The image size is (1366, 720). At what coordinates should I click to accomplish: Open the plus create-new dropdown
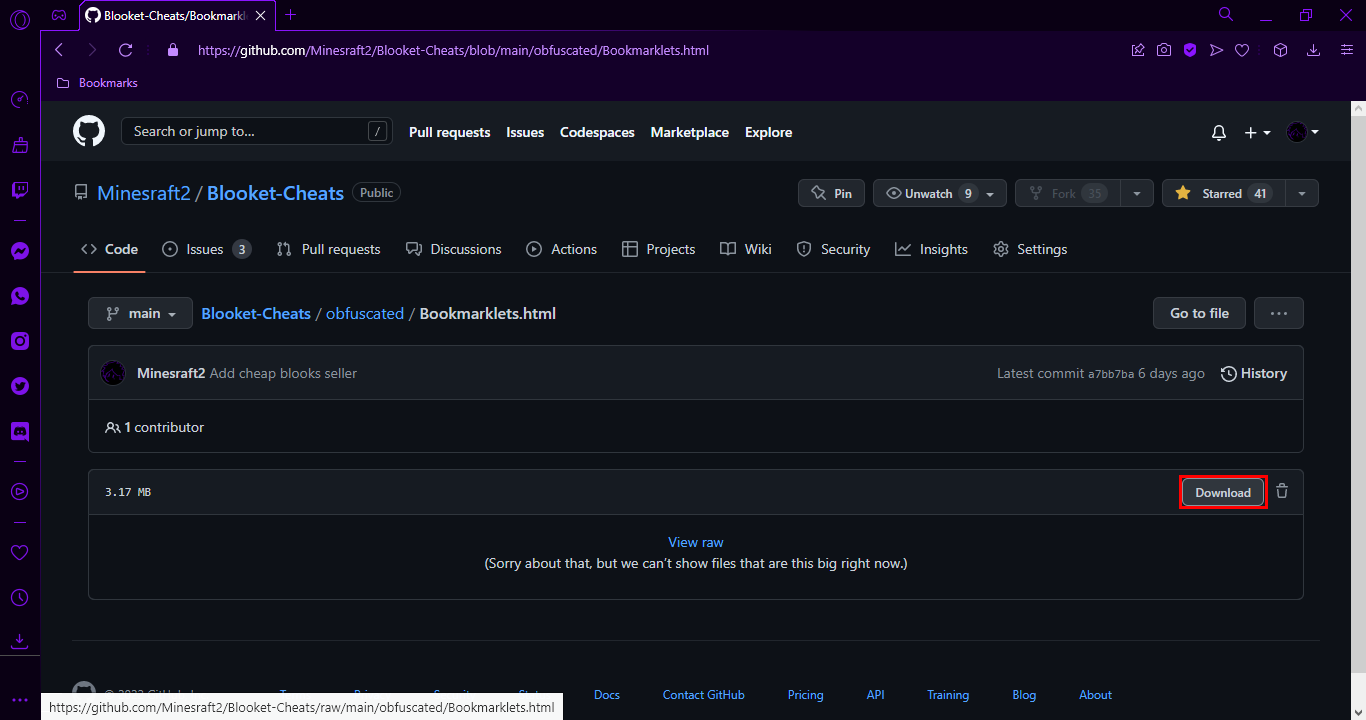(1257, 132)
